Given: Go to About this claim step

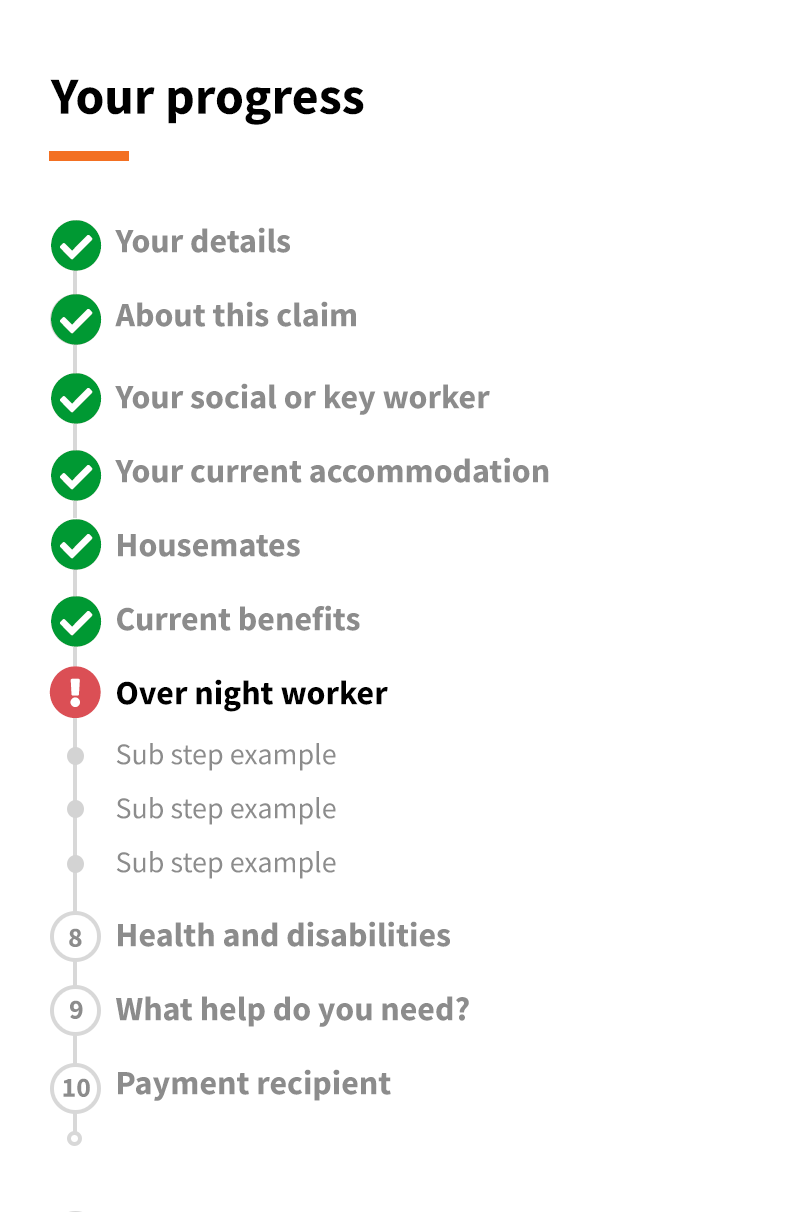Looking at the screenshot, I should point(236,316).
